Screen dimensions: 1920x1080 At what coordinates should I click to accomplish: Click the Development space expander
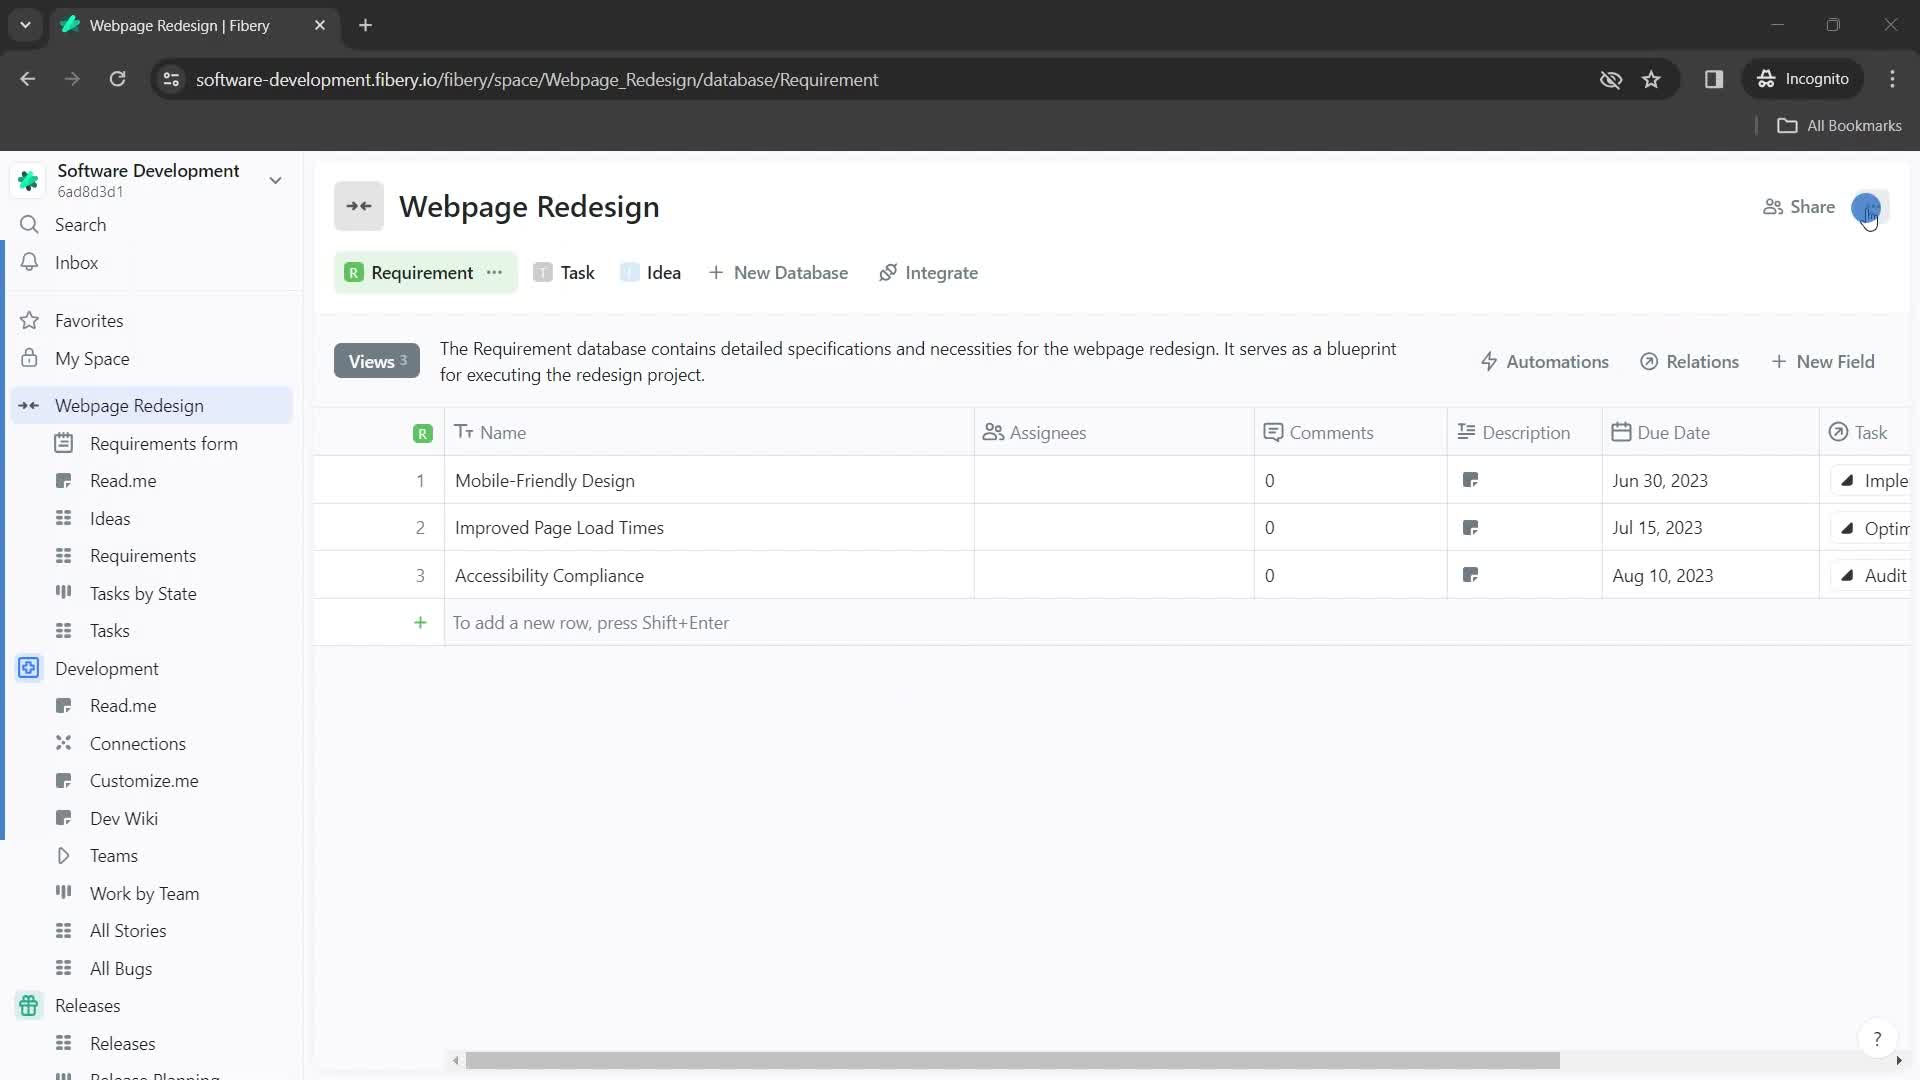[29, 670]
